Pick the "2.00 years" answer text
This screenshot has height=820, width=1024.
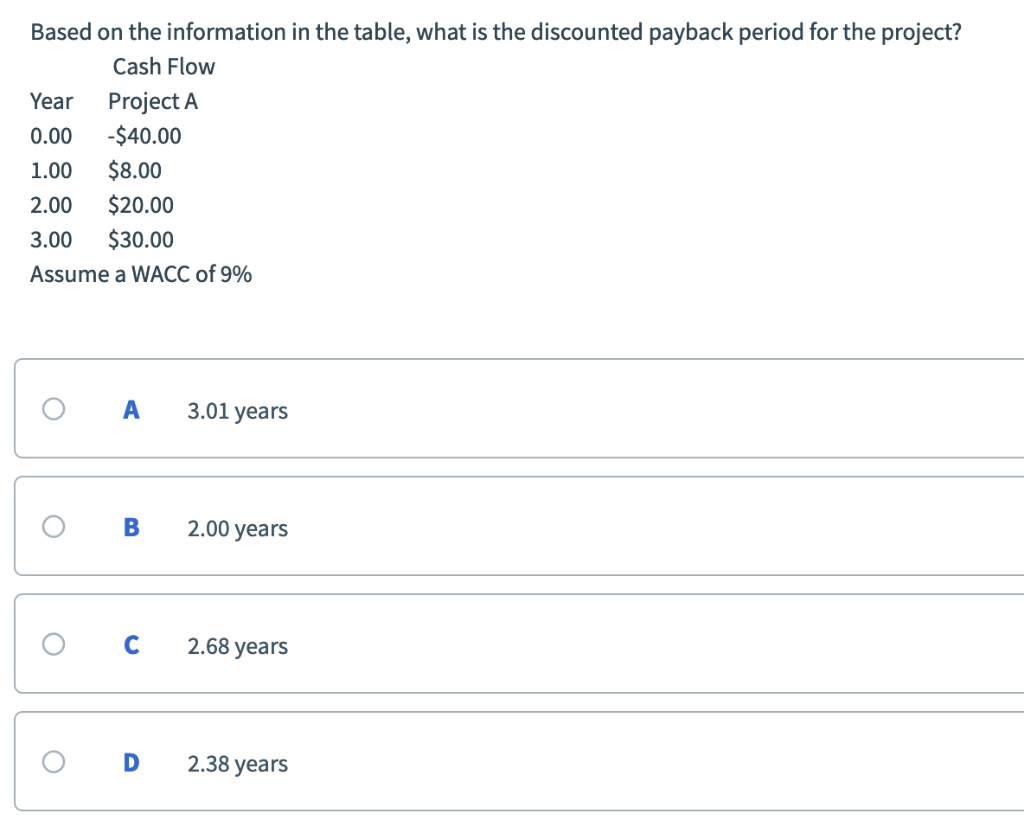(x=237, y=529)
